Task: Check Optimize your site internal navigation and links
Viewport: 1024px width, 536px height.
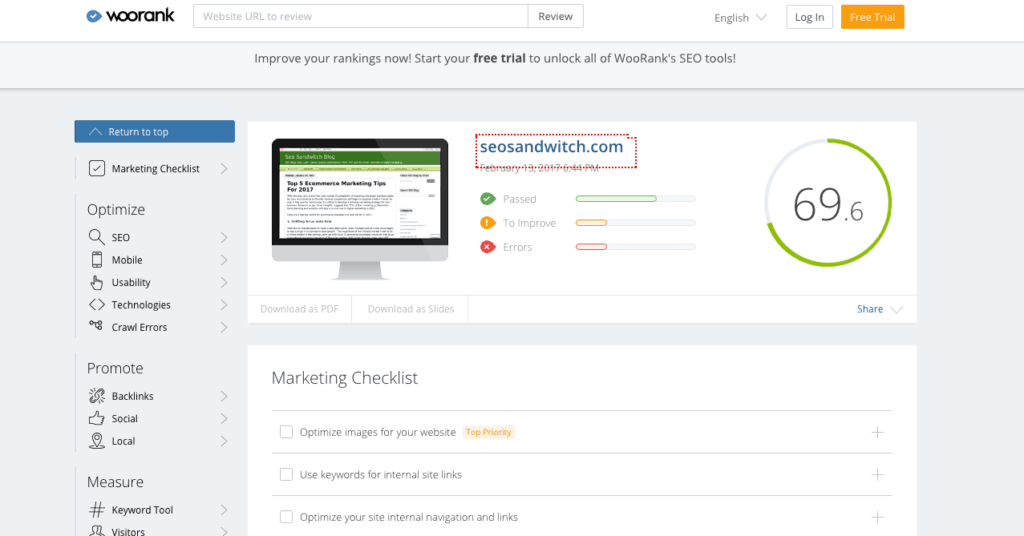Action: click(286, 516)
